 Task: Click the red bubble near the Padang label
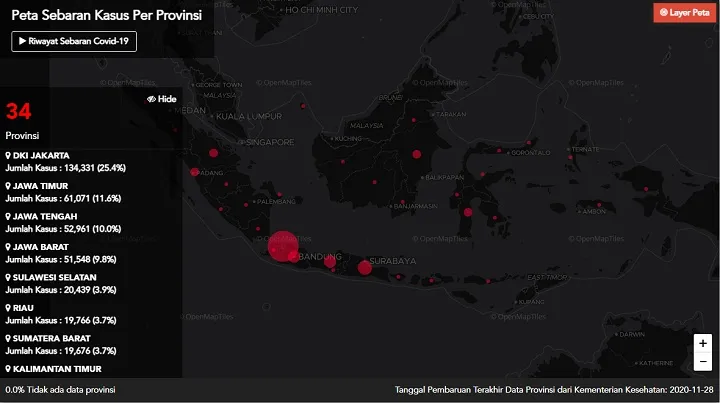click(195, 172)
